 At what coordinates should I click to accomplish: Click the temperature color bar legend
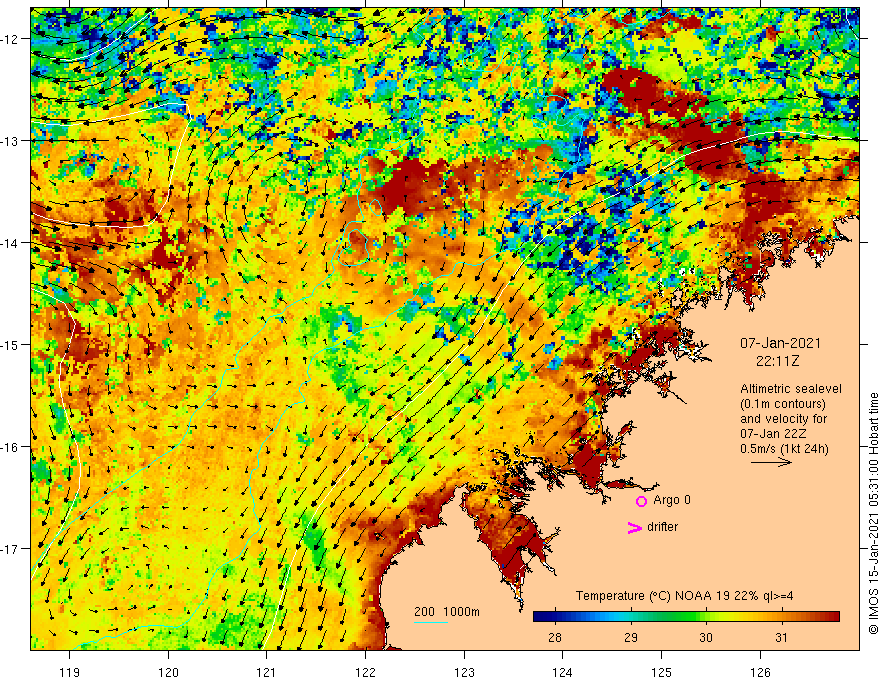(686, 617)
